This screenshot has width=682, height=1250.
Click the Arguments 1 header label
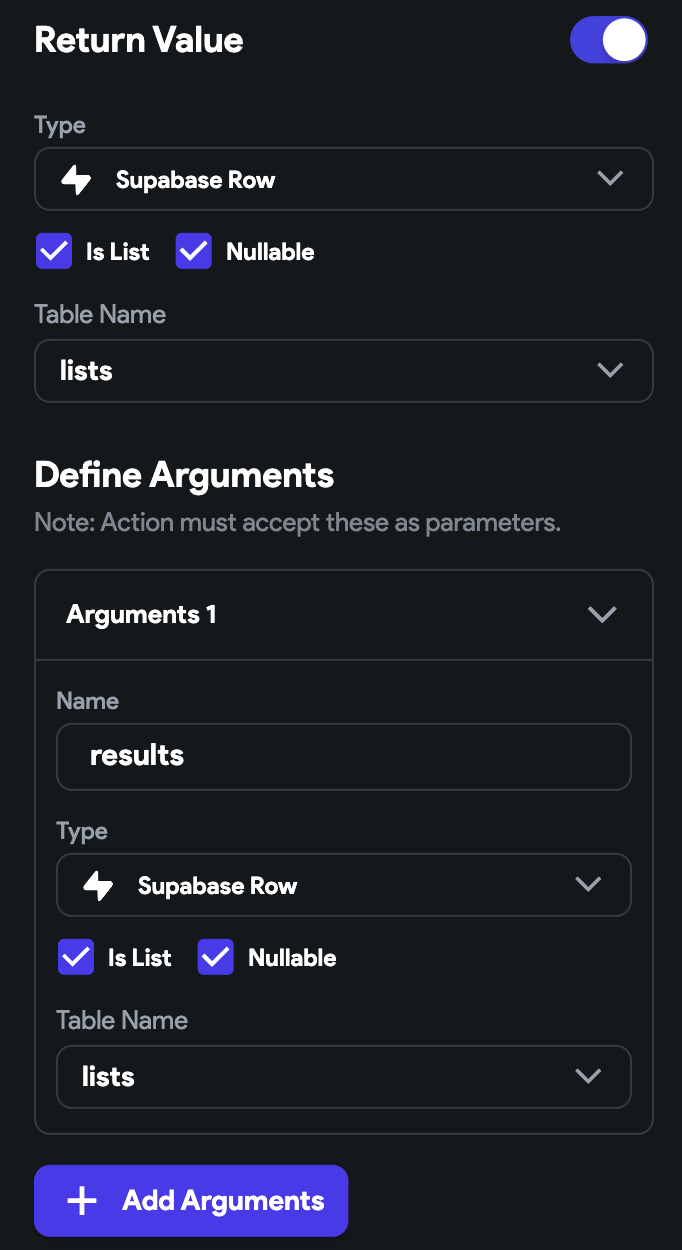pos(141,614)
